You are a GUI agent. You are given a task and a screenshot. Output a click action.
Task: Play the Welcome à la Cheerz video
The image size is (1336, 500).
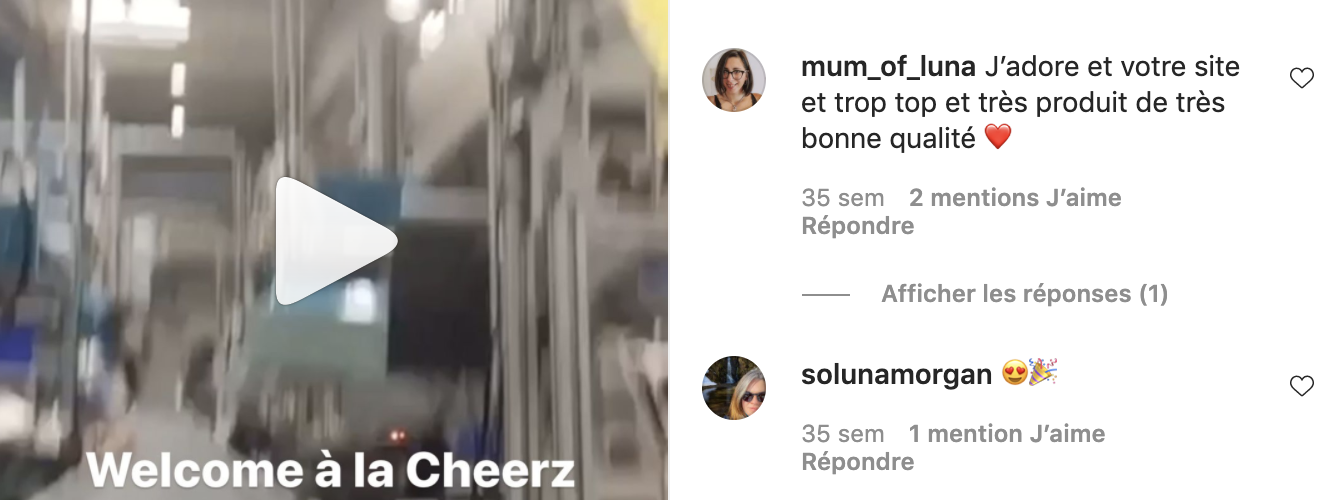pyautogui.click(x=336, y=241)
